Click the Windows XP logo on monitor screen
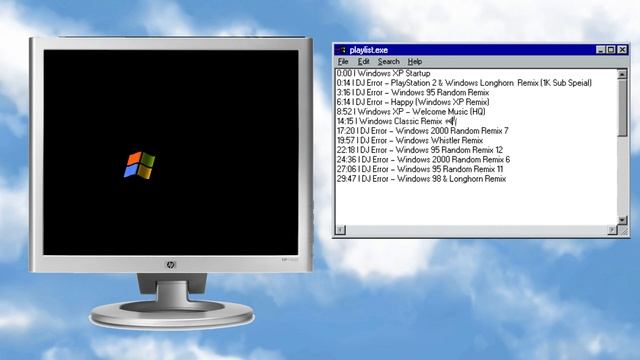 [x=140, y=165]
